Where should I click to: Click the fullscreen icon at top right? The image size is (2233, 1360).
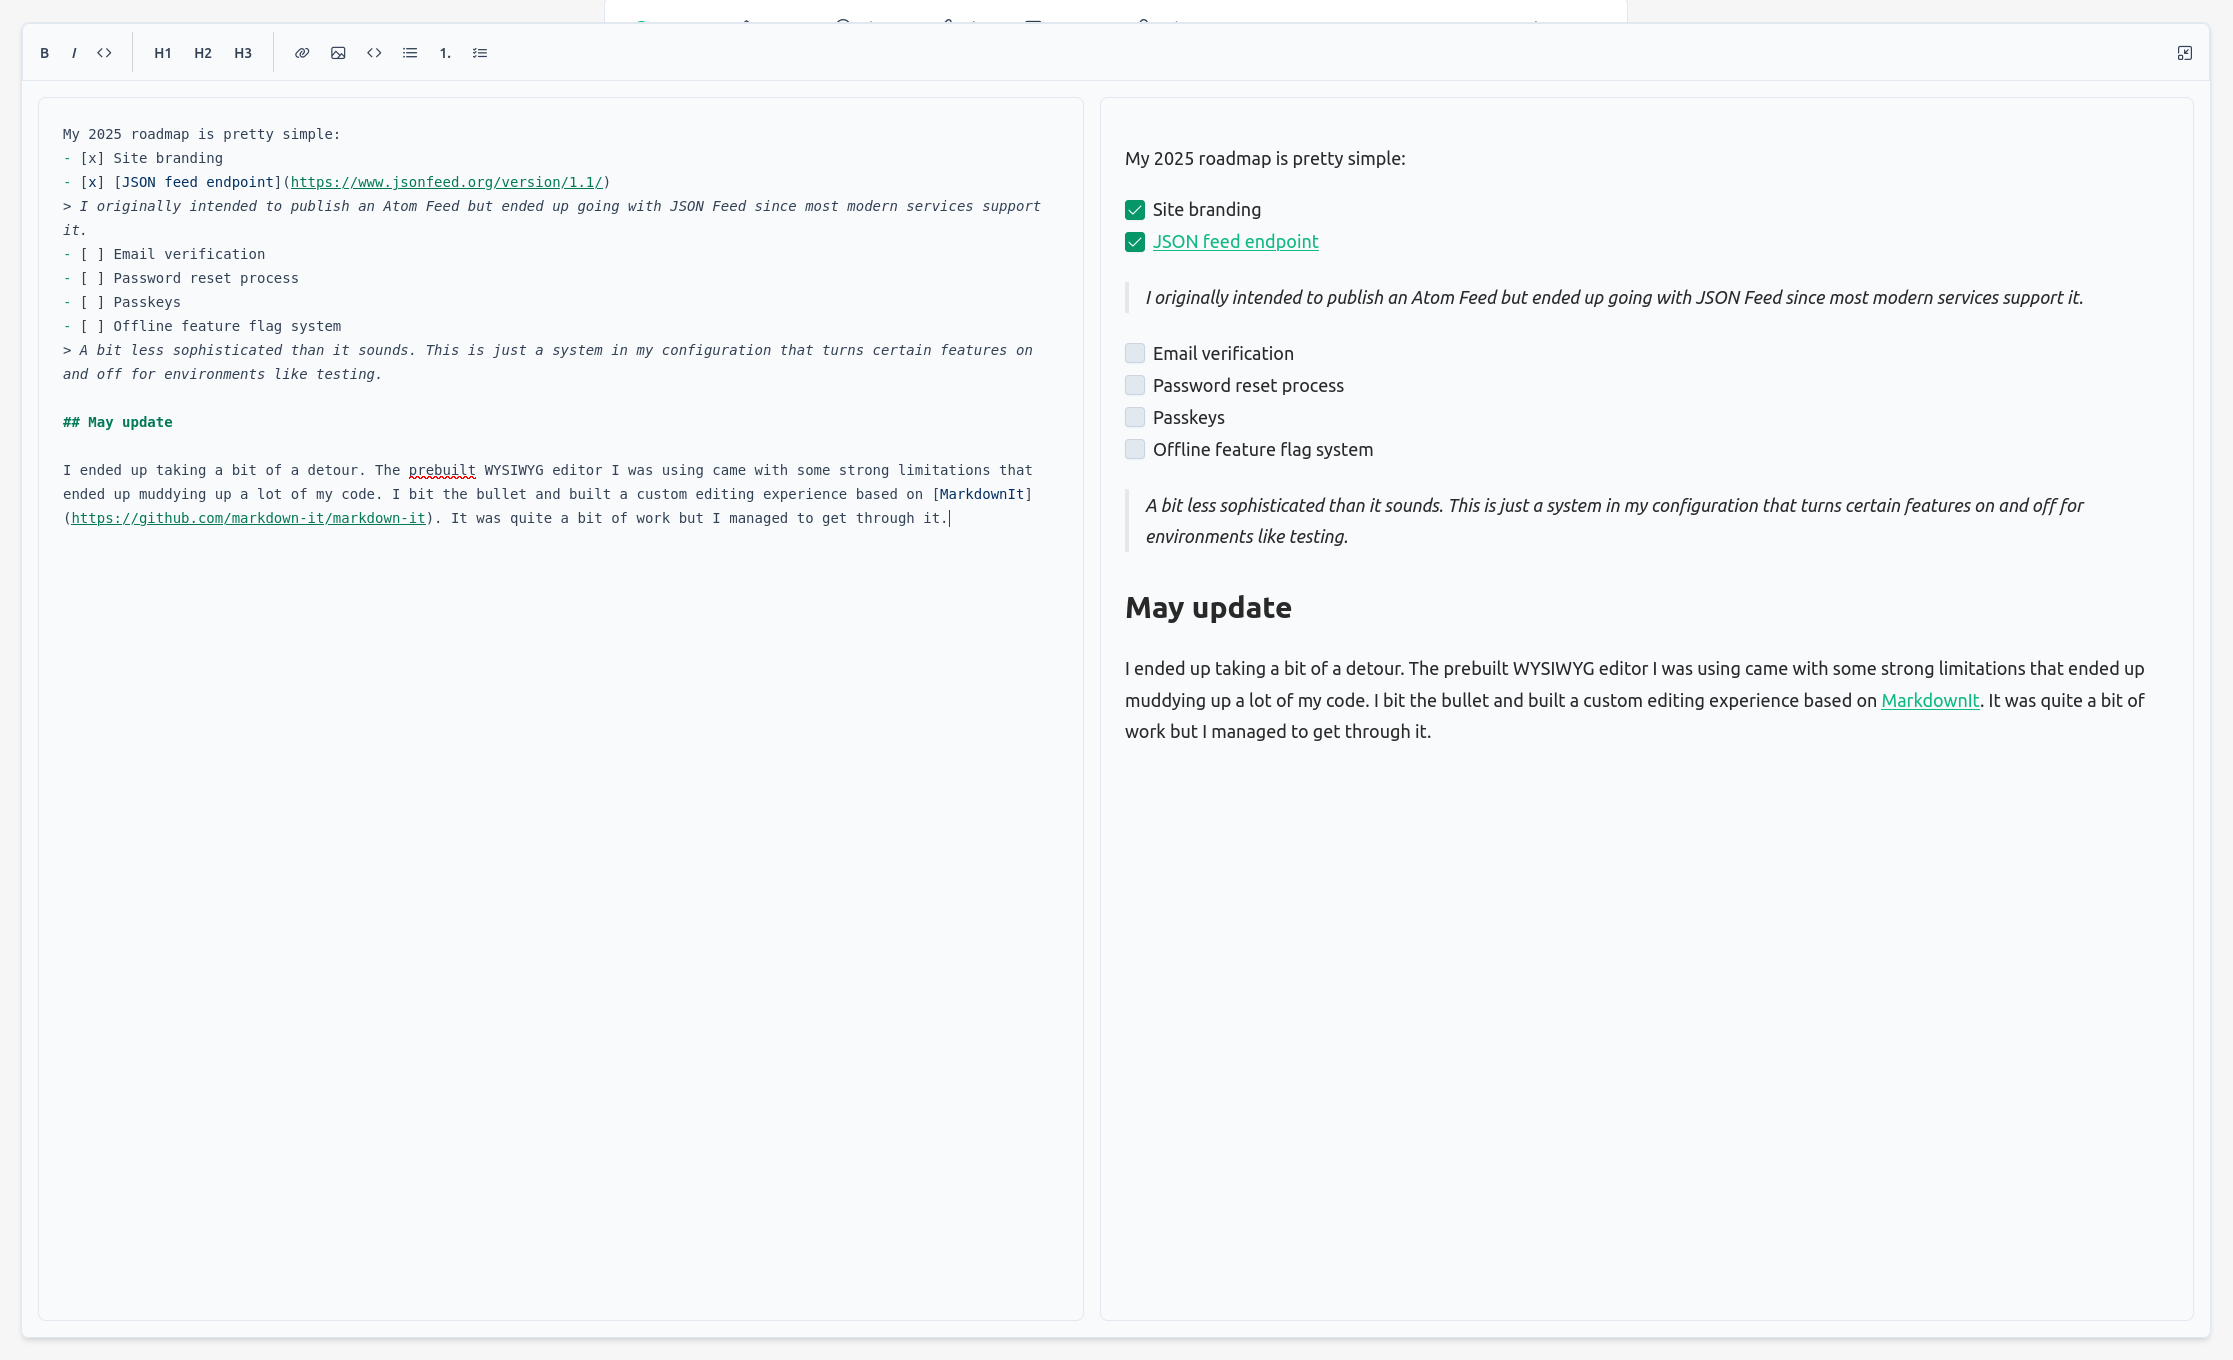(x=2185, y=53)
